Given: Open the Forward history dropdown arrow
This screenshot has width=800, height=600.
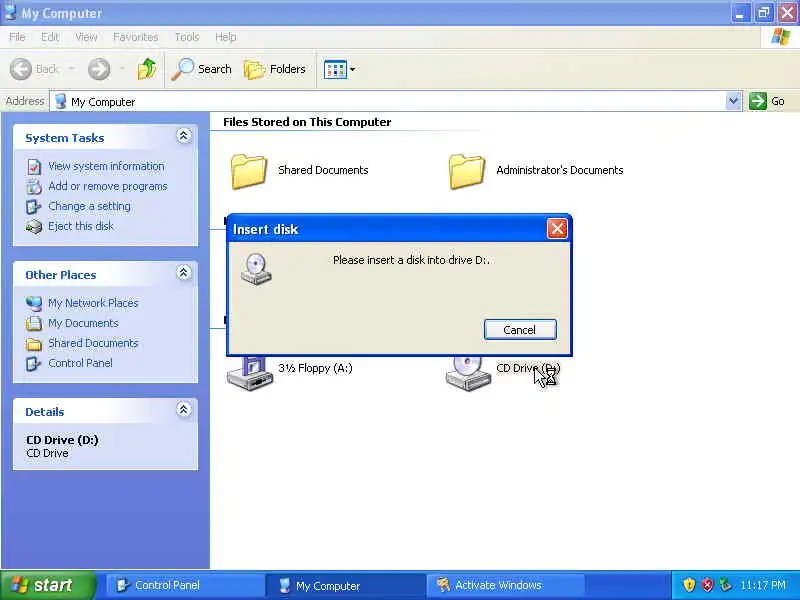Looking at the screenshot, I should click(x=122, y=69).
